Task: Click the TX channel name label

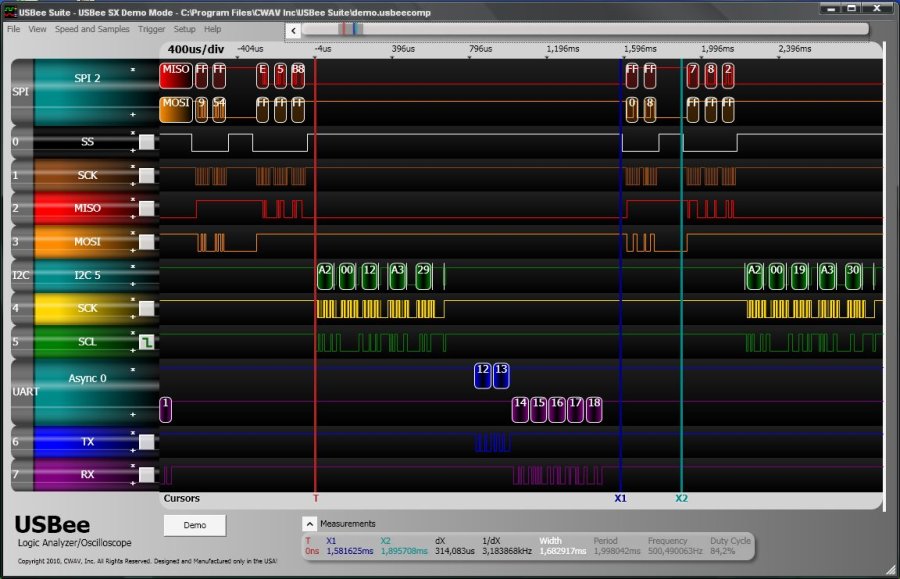Action: pos(87,442)
